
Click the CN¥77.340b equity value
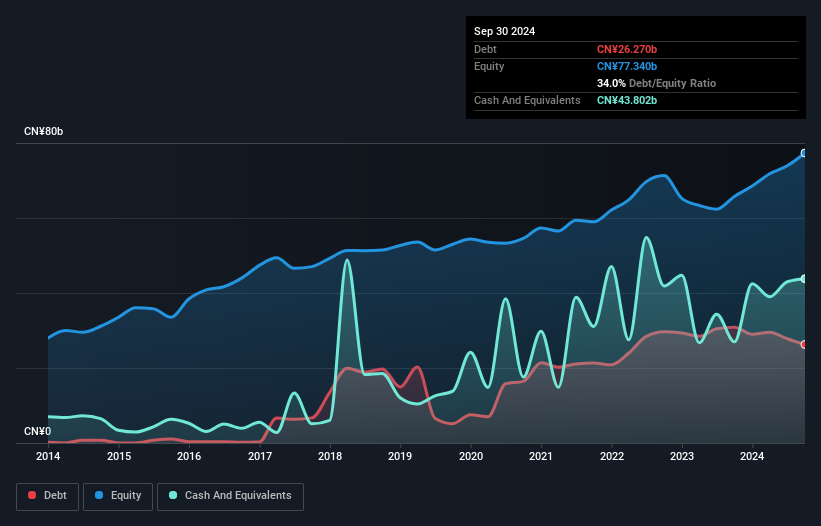coord(627,66)
